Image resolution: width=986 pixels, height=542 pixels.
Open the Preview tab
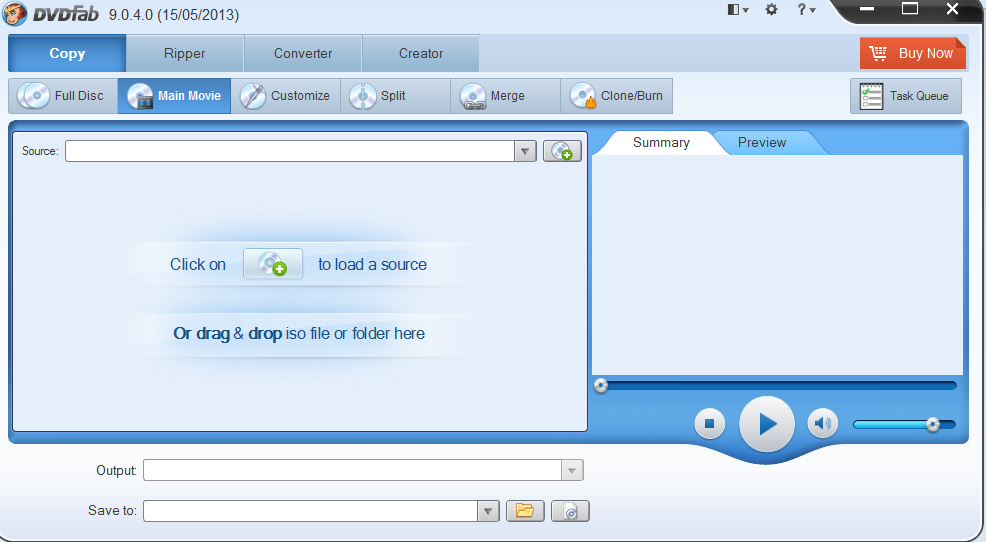(x=762, y=143)
